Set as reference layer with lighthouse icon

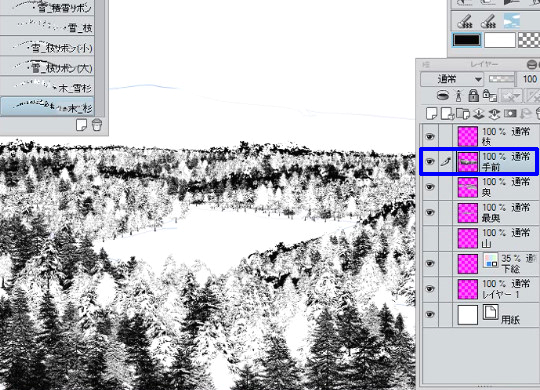coord(458,95)
